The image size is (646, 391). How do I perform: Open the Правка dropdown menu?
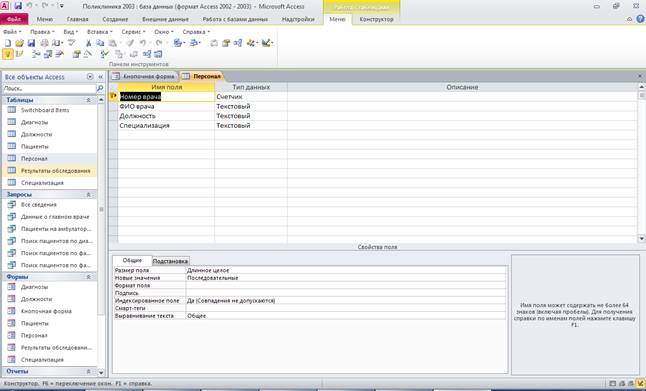[42, 32]
